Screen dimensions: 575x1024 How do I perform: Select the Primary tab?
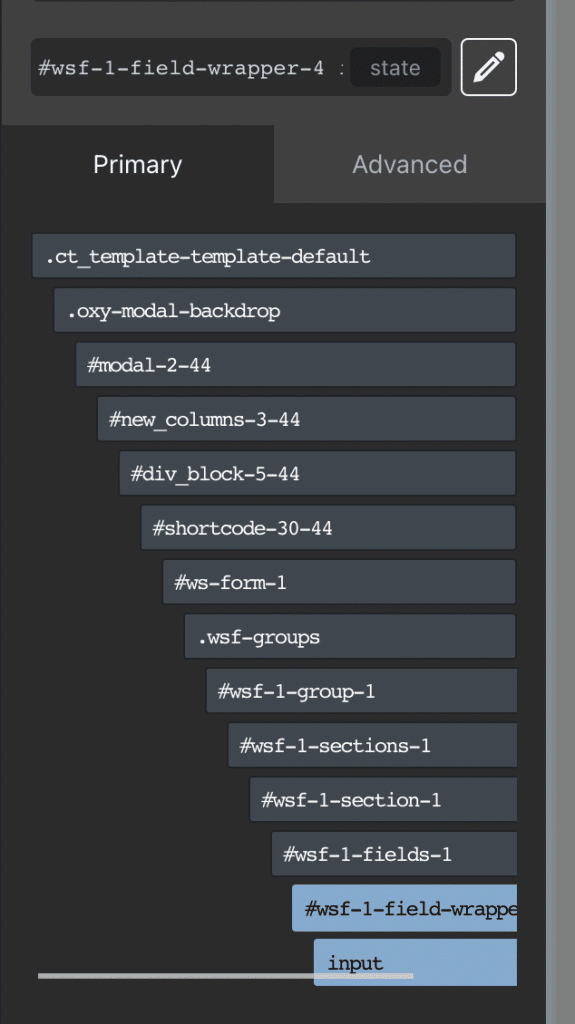coord(137,164)
